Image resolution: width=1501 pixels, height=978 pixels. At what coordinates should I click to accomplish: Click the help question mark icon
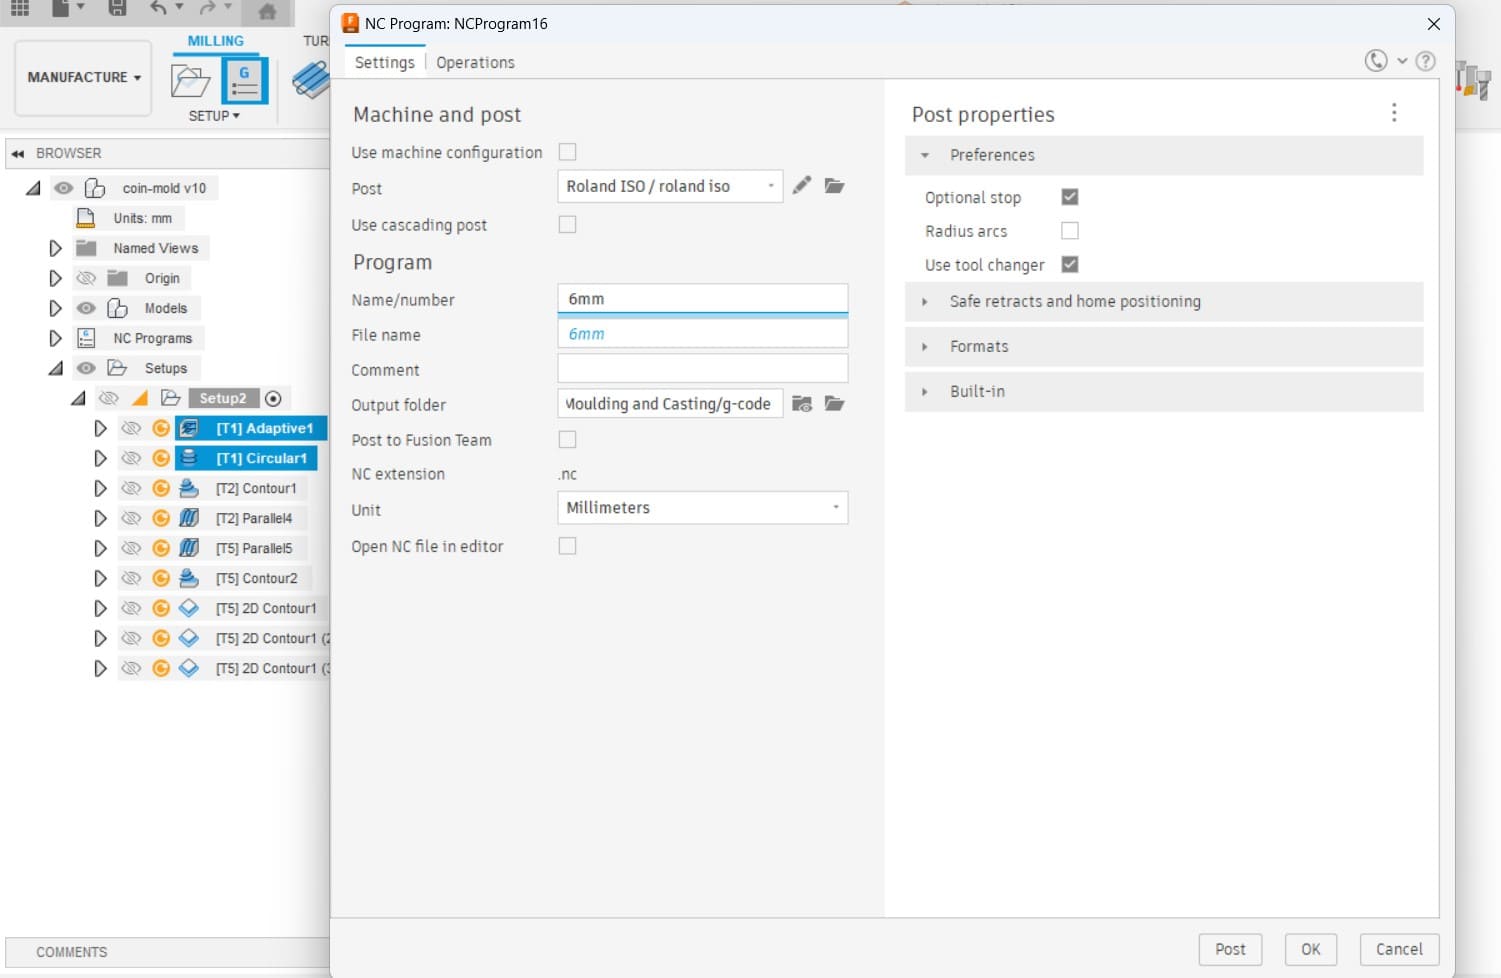(1426, 61)
